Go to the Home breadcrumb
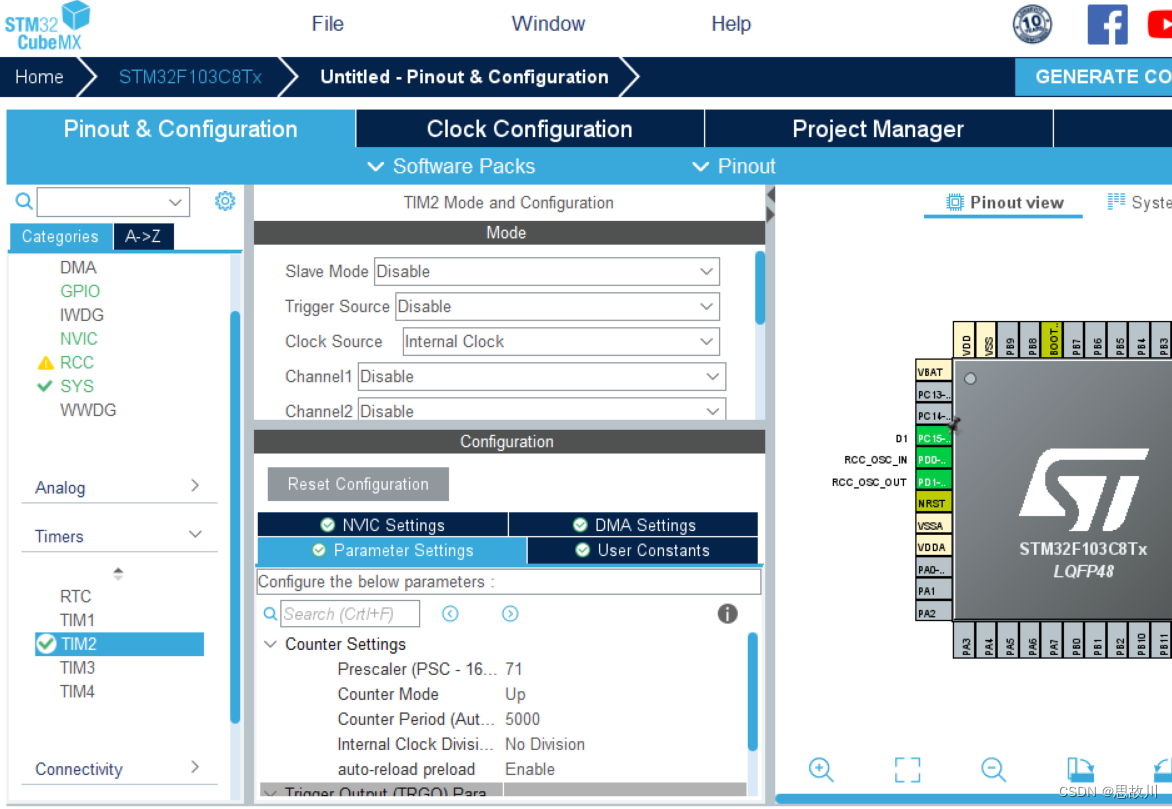1172x809 pixels. [x=39, y=76]
